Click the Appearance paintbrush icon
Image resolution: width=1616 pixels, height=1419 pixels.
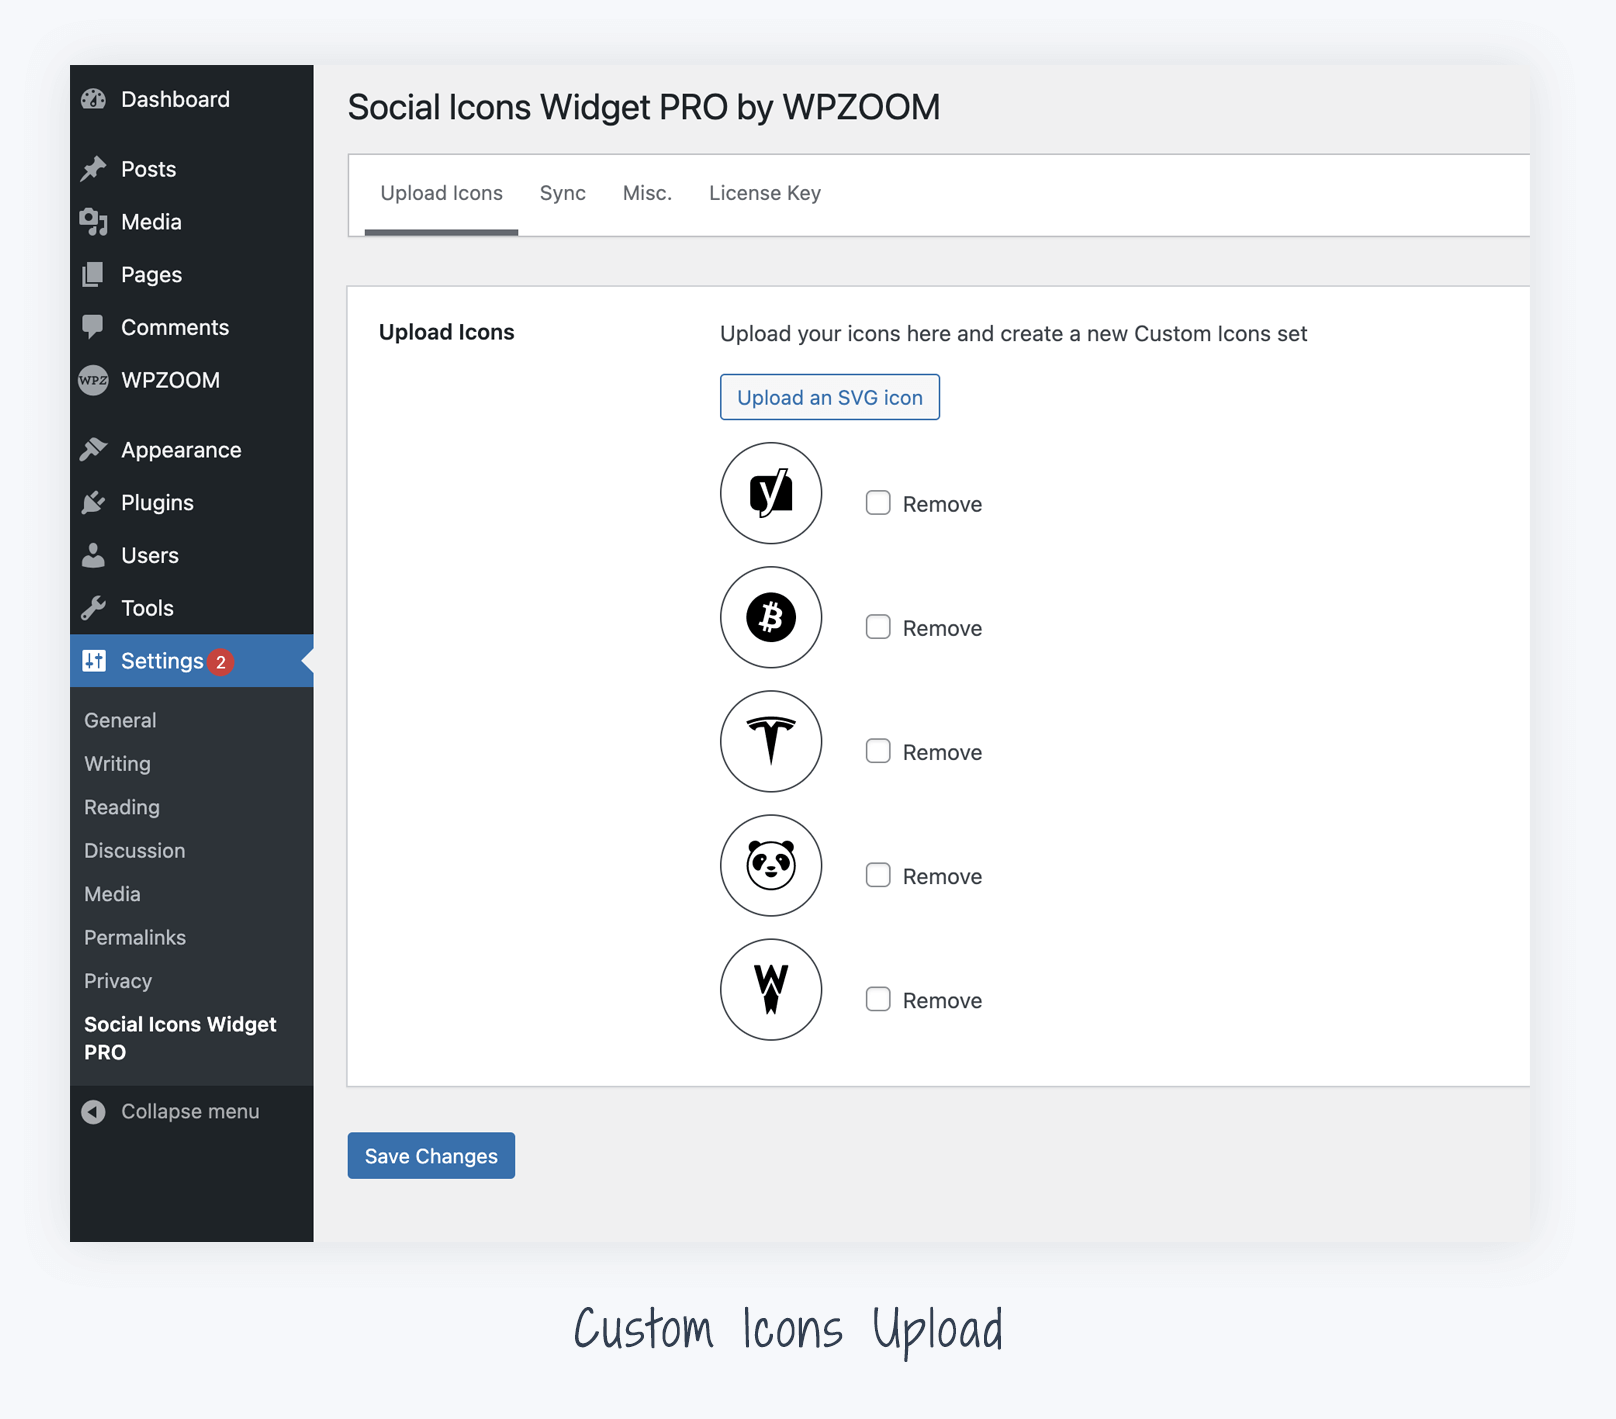94,449
